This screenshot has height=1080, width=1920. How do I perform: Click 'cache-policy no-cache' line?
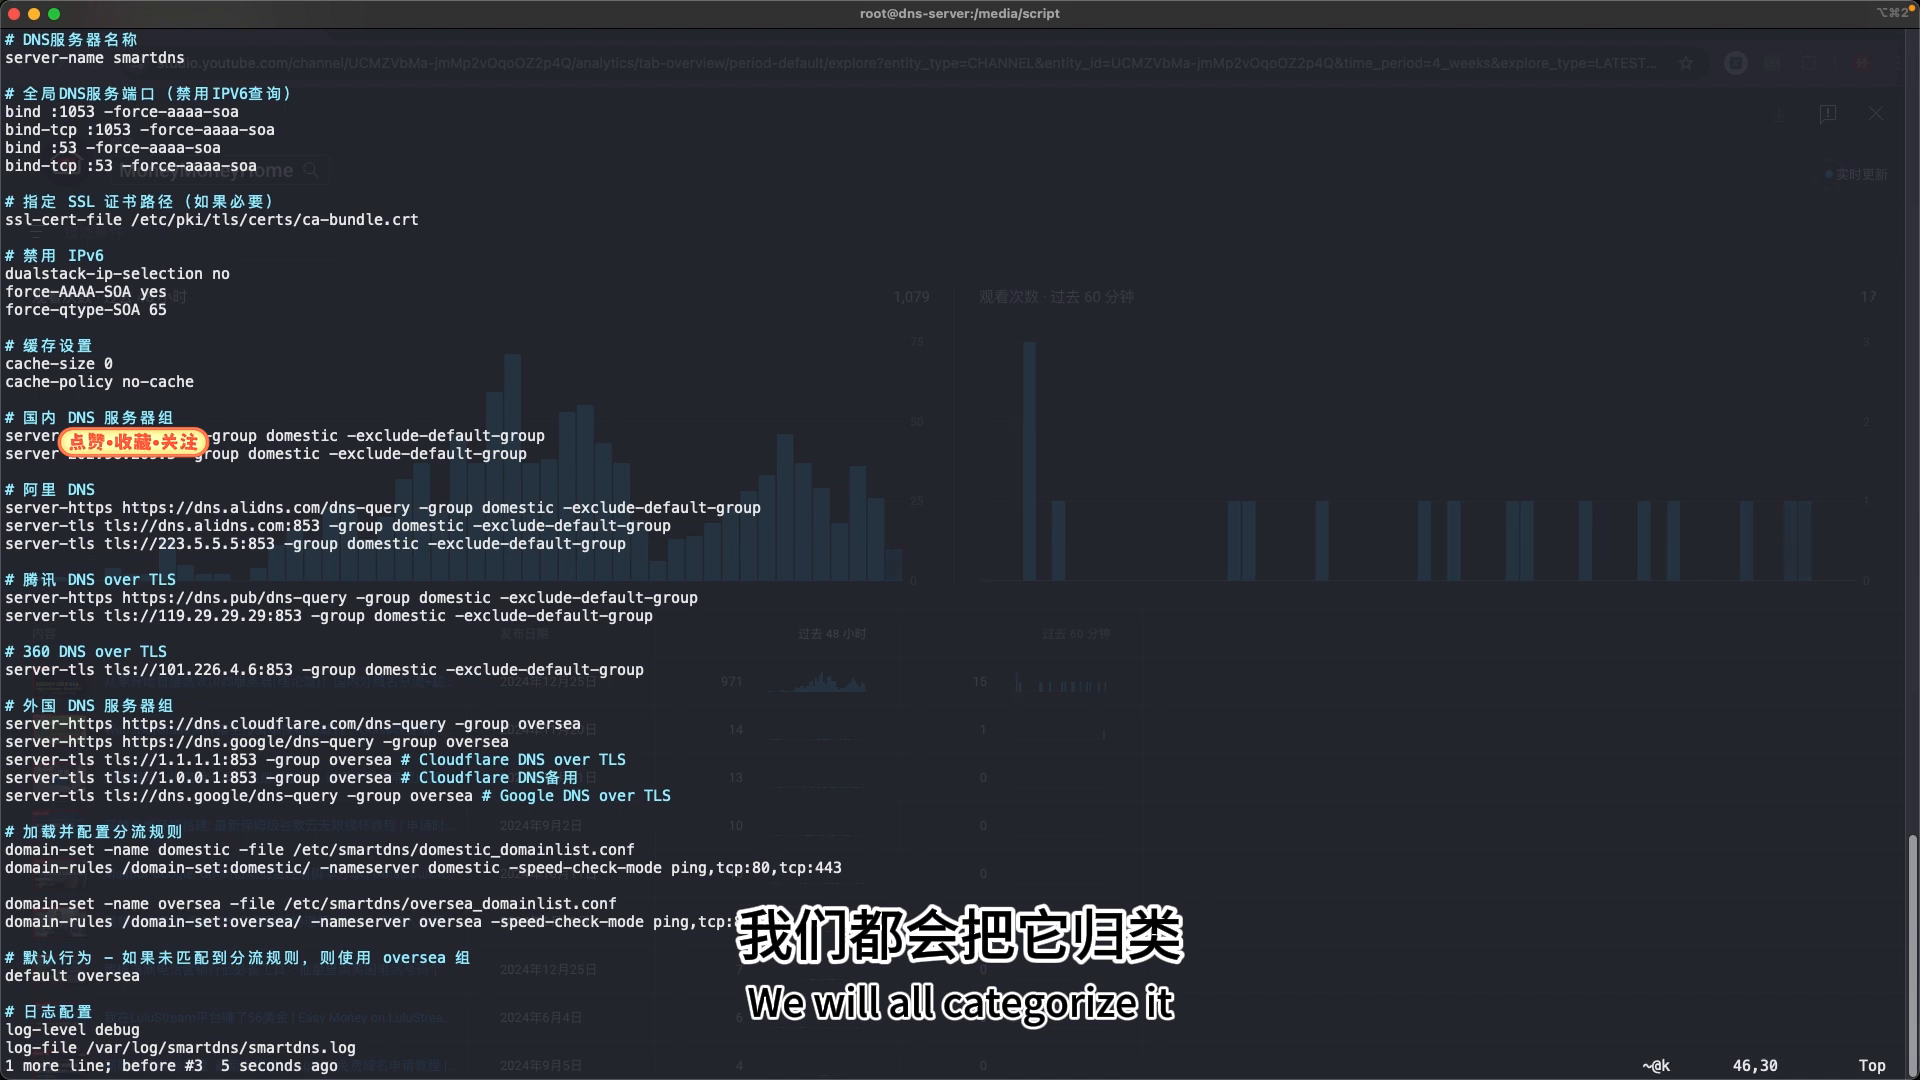[x=99, y=382]
